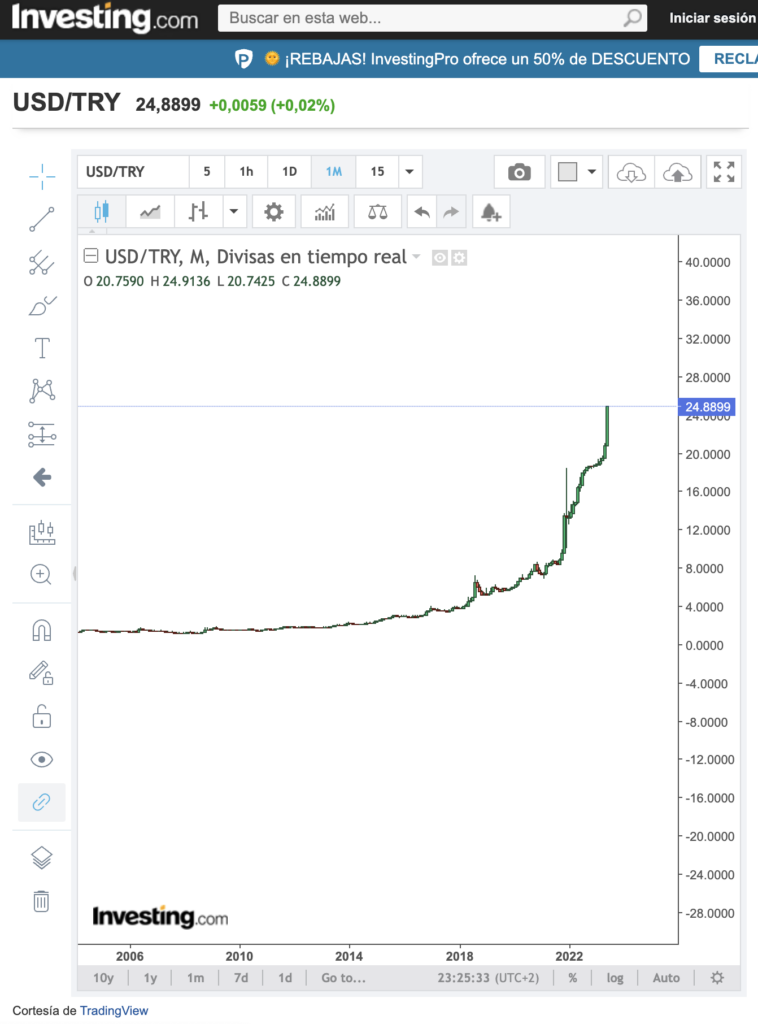Click the search magnifier icon

pyautogui.click(x=633, y=18)
